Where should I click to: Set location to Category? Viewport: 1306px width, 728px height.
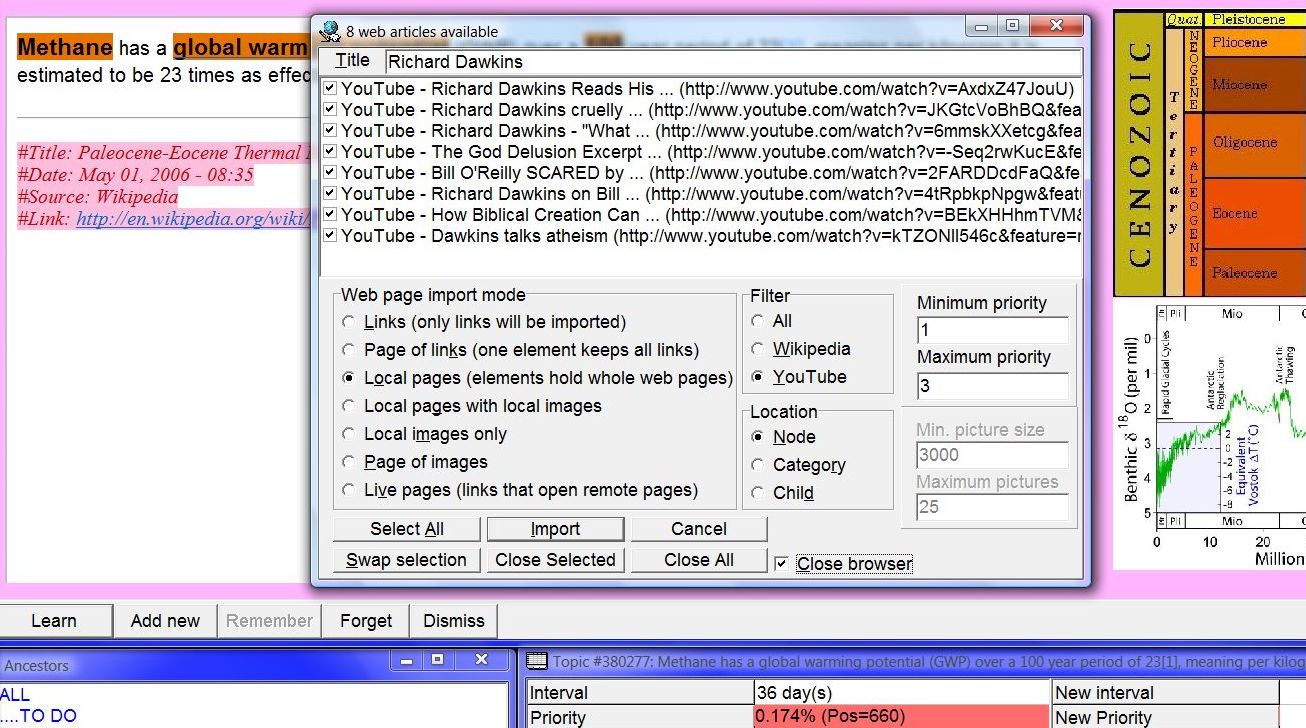pos(759,465)
